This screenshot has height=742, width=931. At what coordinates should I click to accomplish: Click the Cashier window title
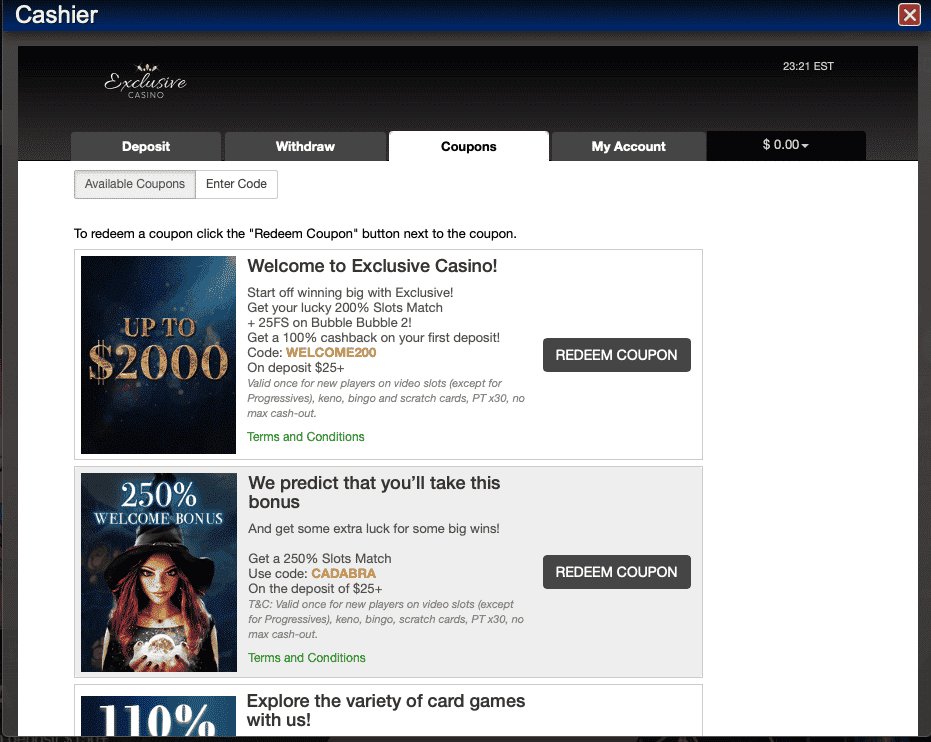click(x=56, y=14)
